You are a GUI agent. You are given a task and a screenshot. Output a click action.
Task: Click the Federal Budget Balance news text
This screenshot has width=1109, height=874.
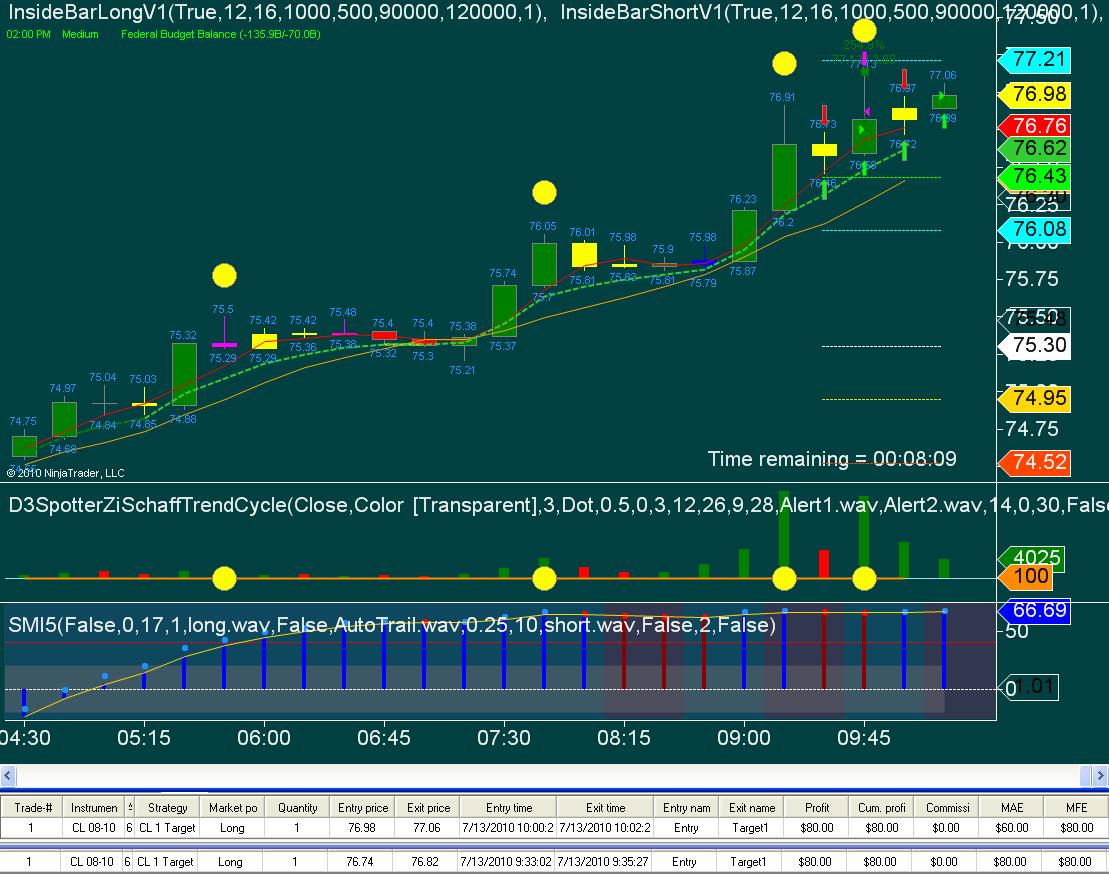pyautogui.click(x=221, y=34)
